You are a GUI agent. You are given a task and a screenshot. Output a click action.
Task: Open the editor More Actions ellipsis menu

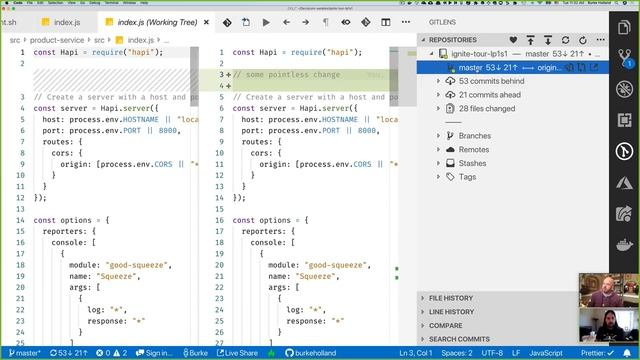[406, 22]
